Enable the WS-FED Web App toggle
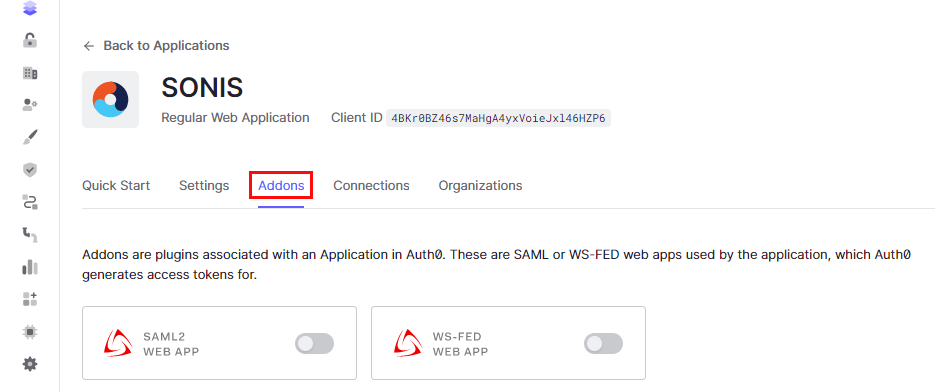 pyautogui.click(x=604, y=344)
